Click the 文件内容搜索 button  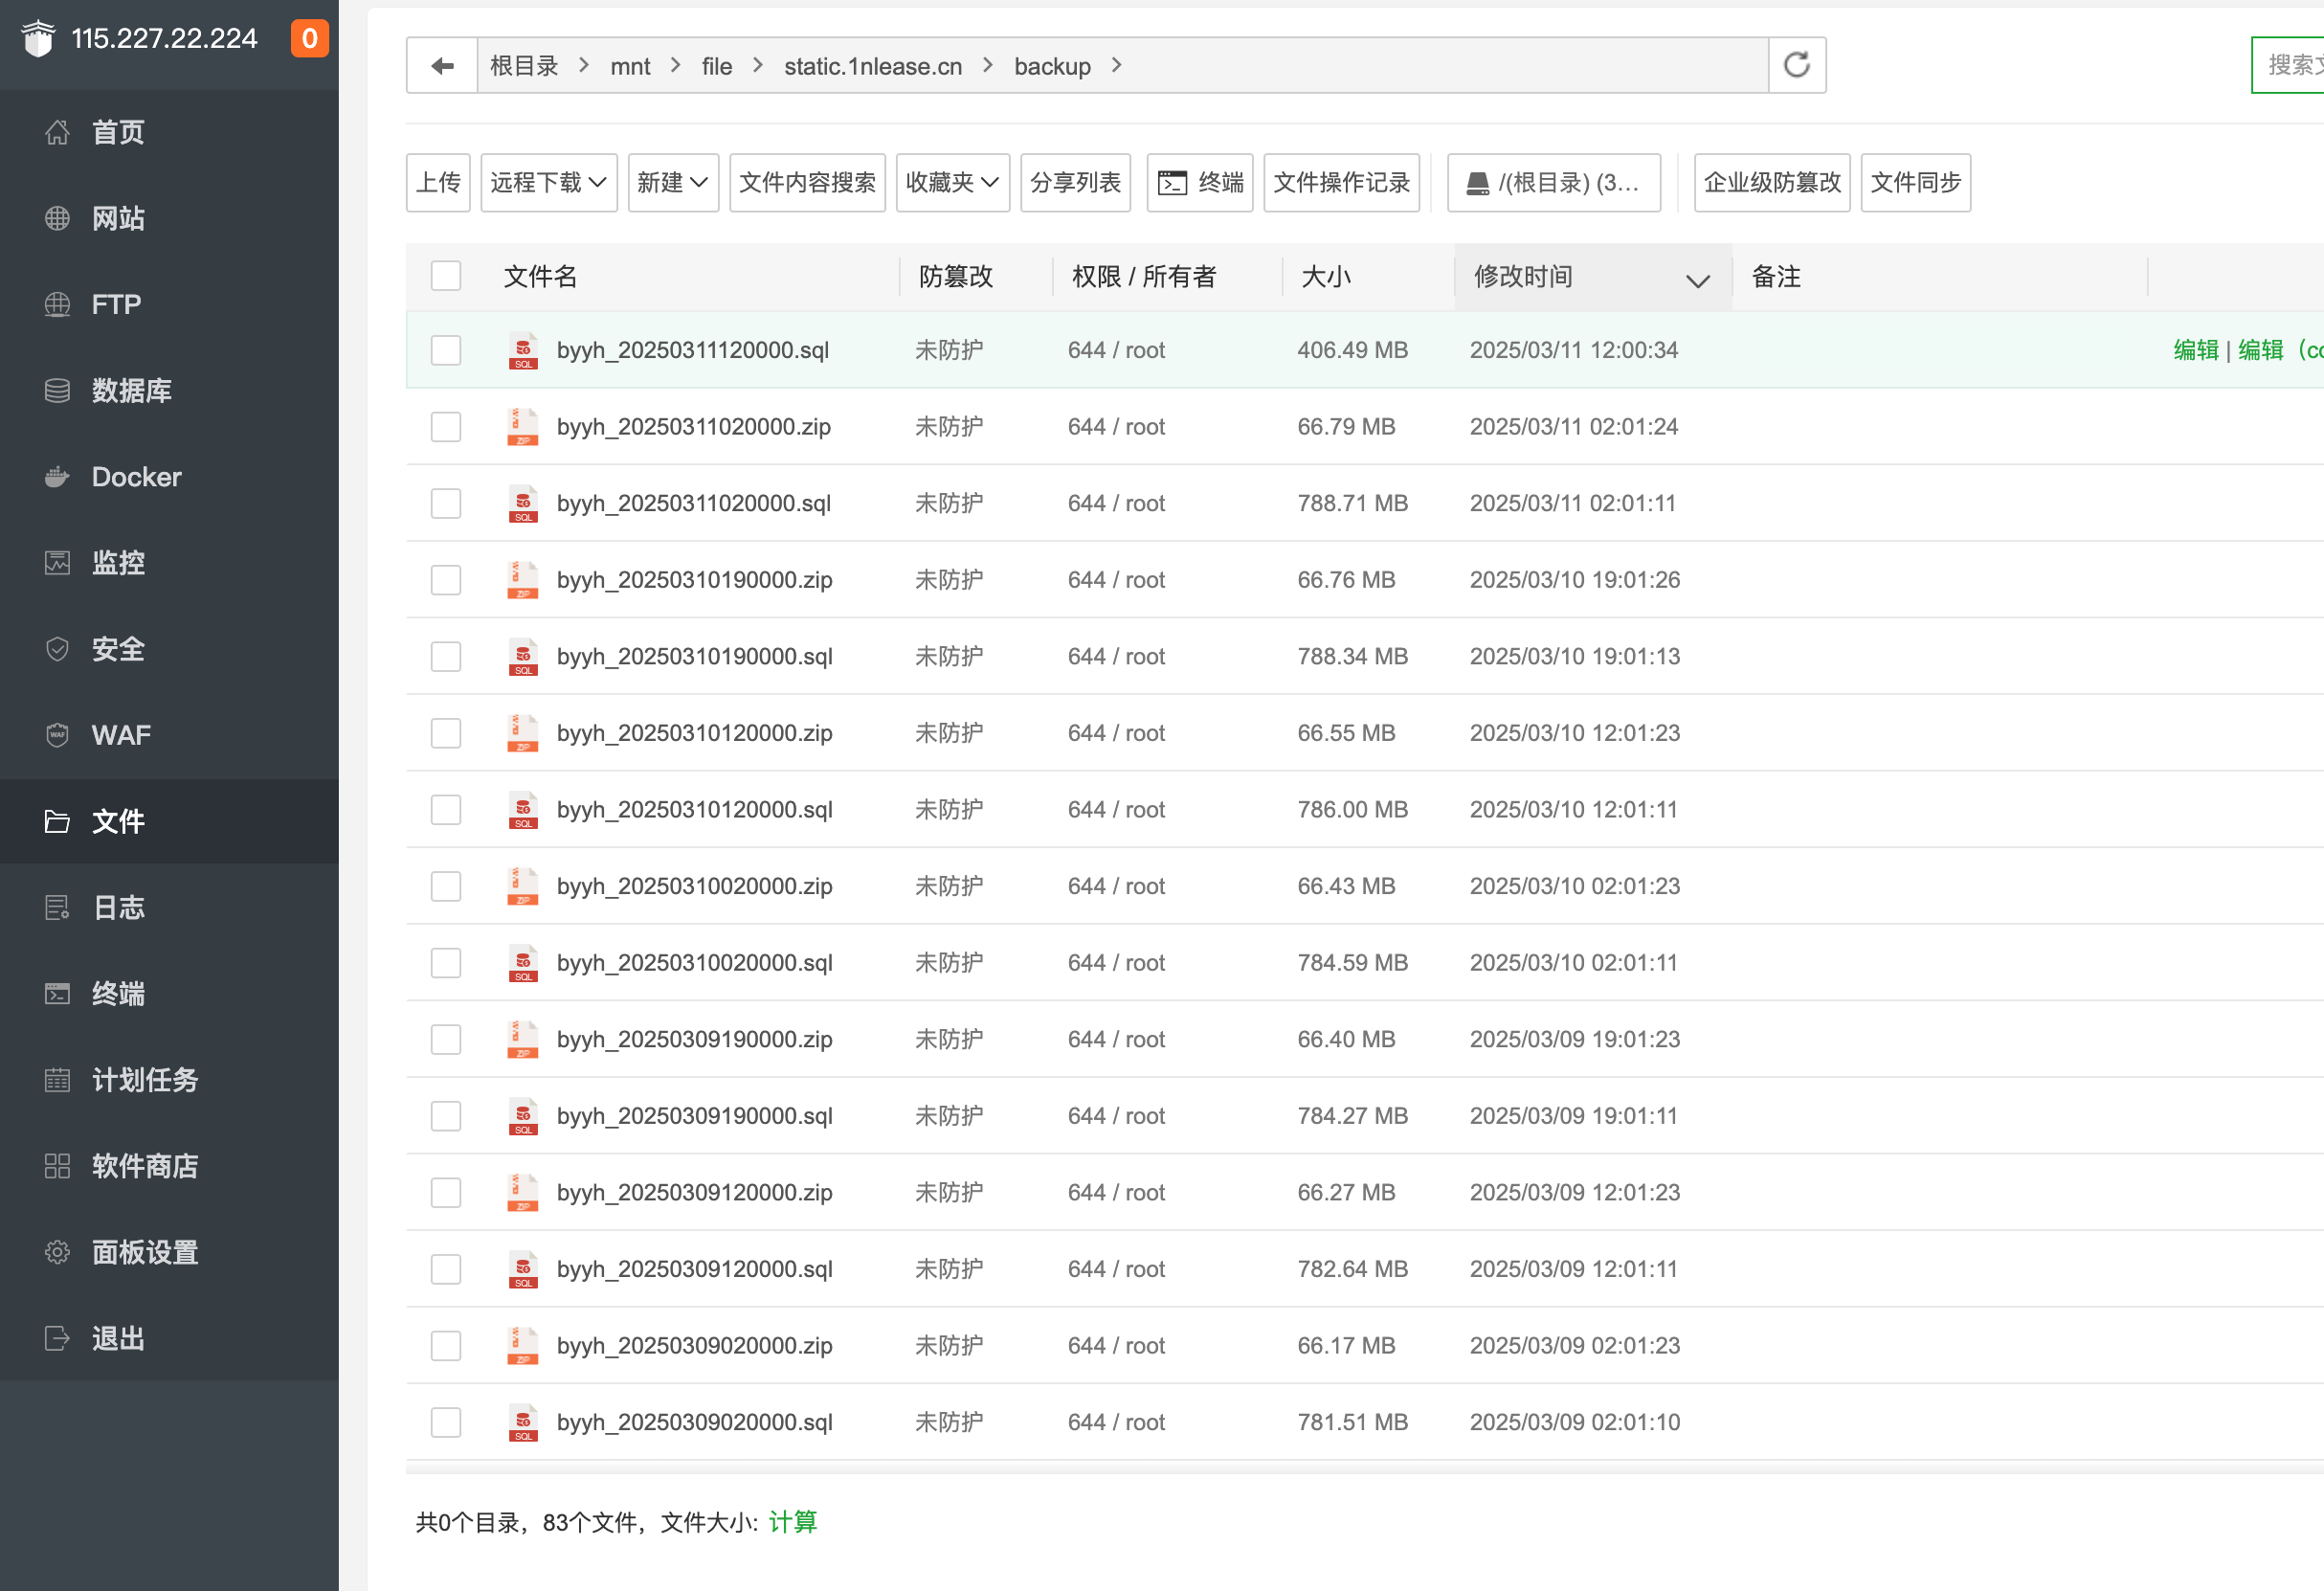click(x=807, y=182)
